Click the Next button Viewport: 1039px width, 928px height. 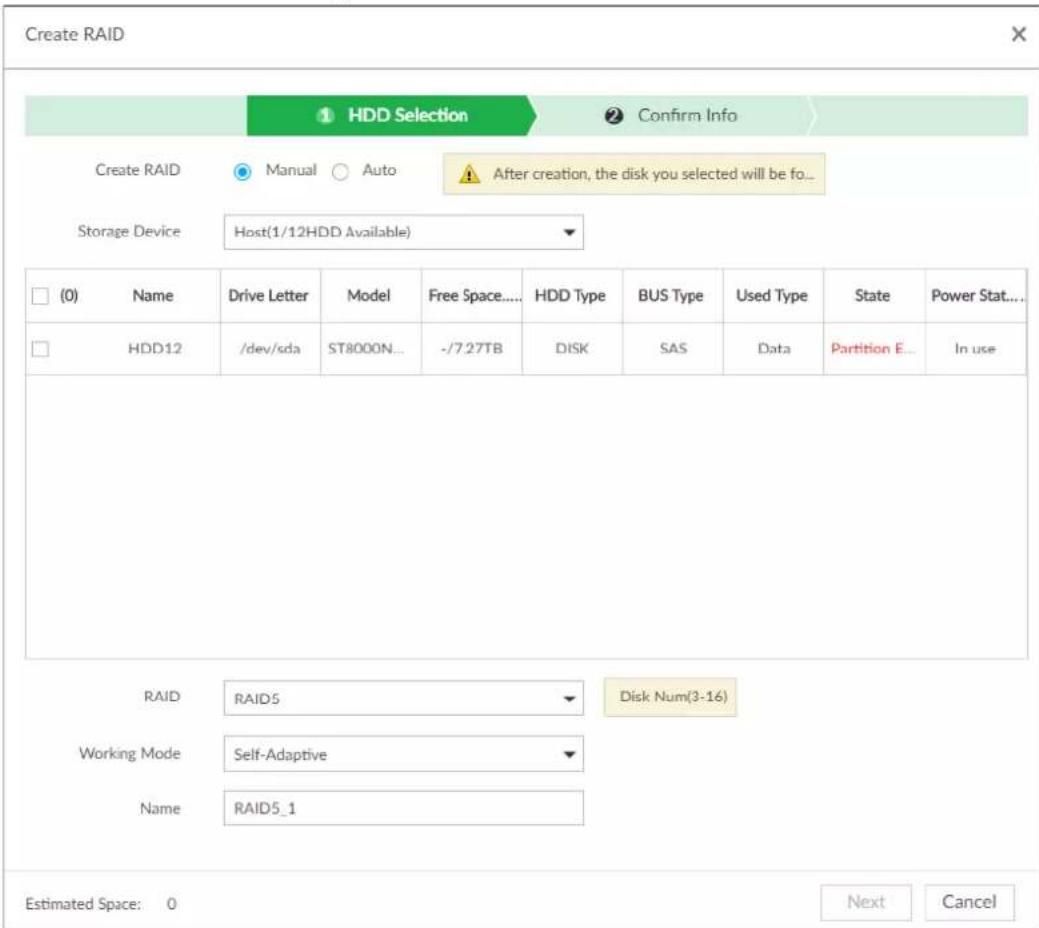coord(865,902)
